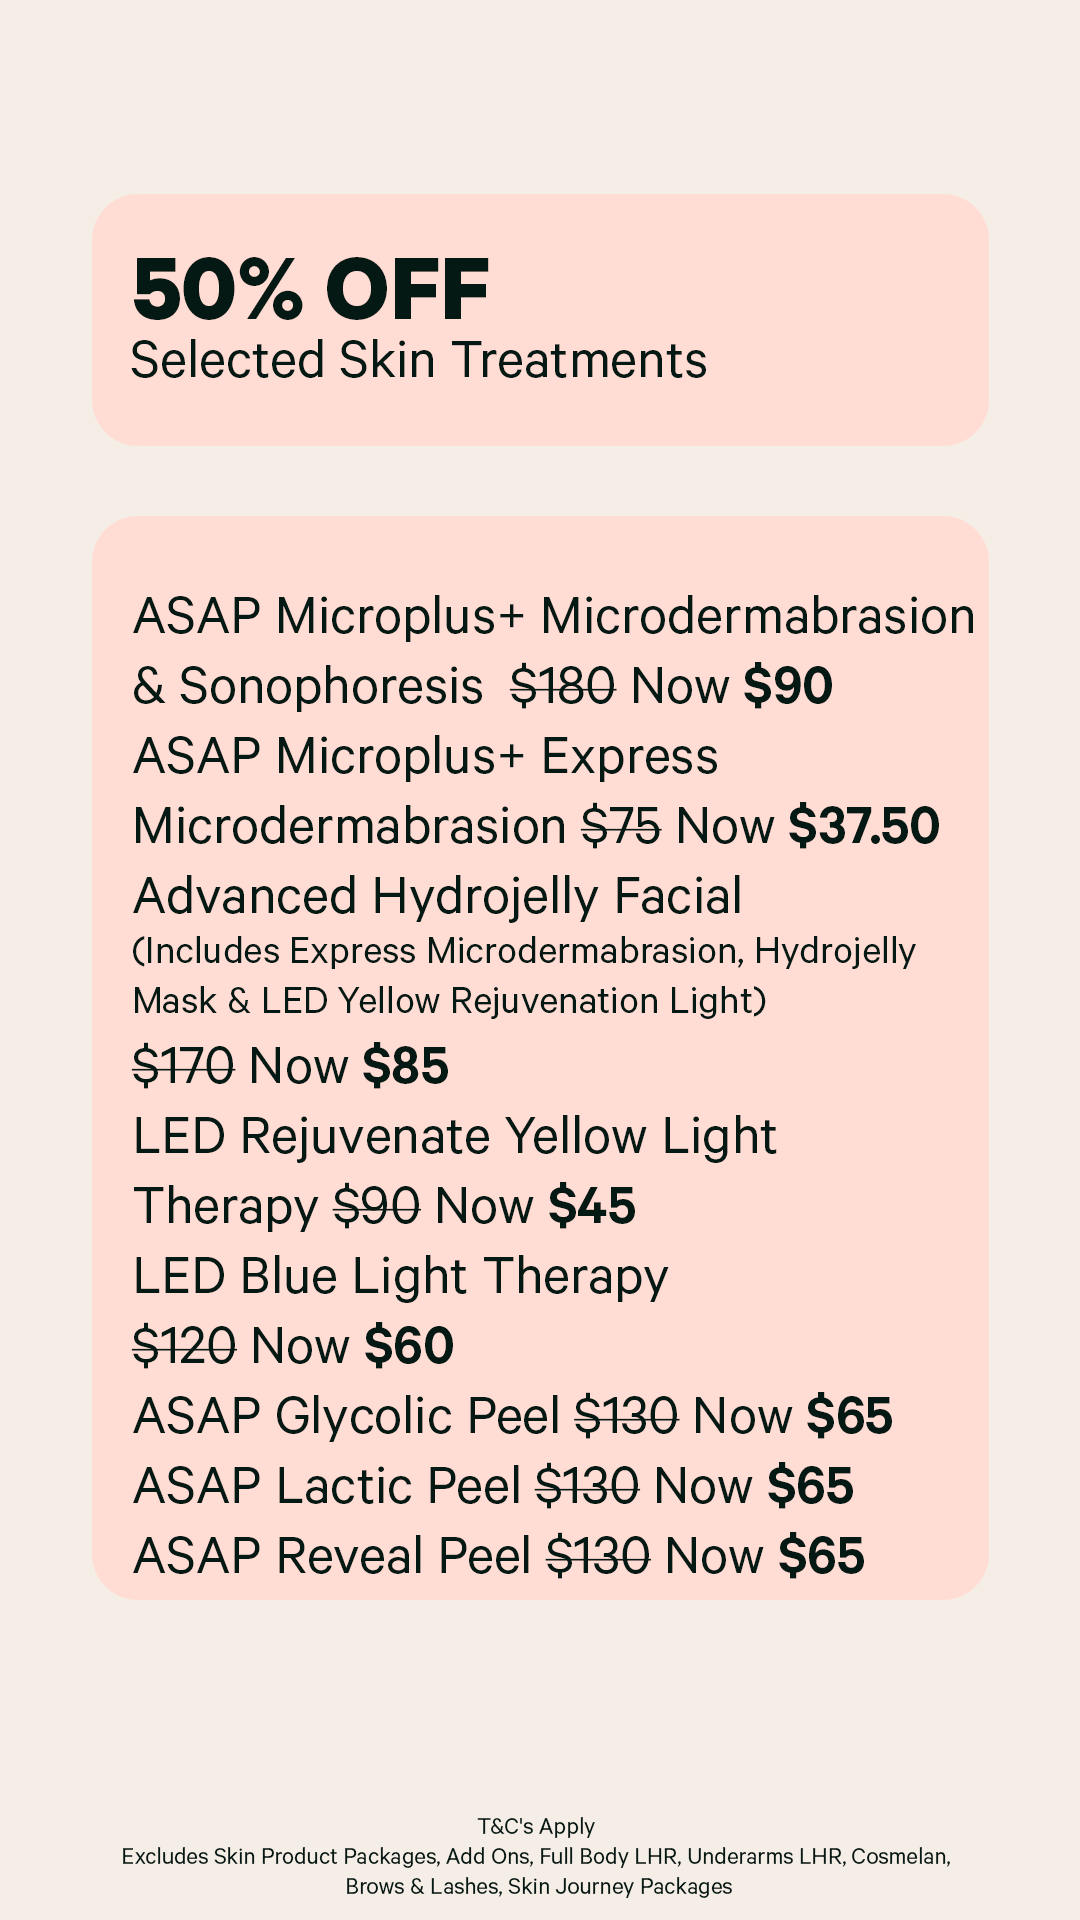Click the 'Includes Express Microdermabrasion, Hydrojelly' note
The height and width of the screenshot is (1920, 1080).
coord(524,951)
